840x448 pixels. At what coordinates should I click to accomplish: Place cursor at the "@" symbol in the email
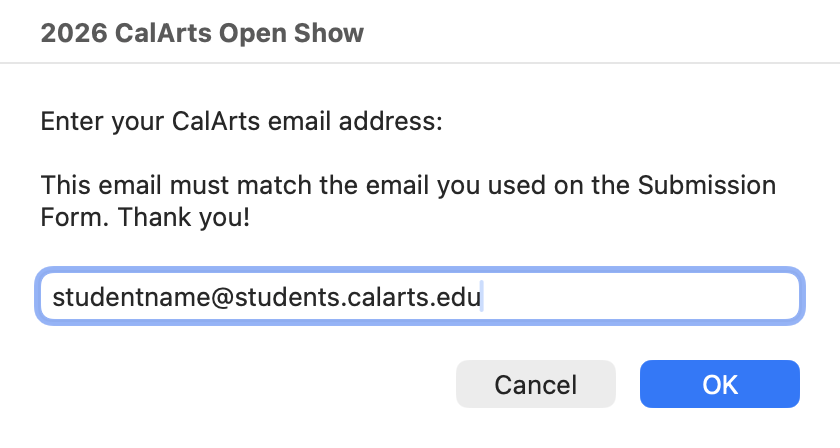click(x=191, y=297)
